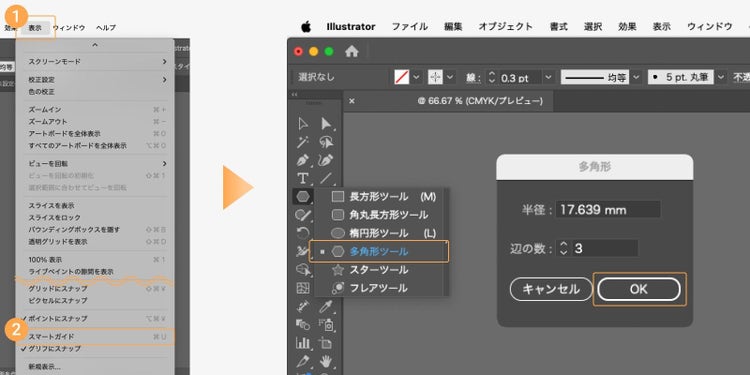Screen dimensions: 750x375
Task: Click the Home icon in Illustrator window
Action: click(352, 52)
